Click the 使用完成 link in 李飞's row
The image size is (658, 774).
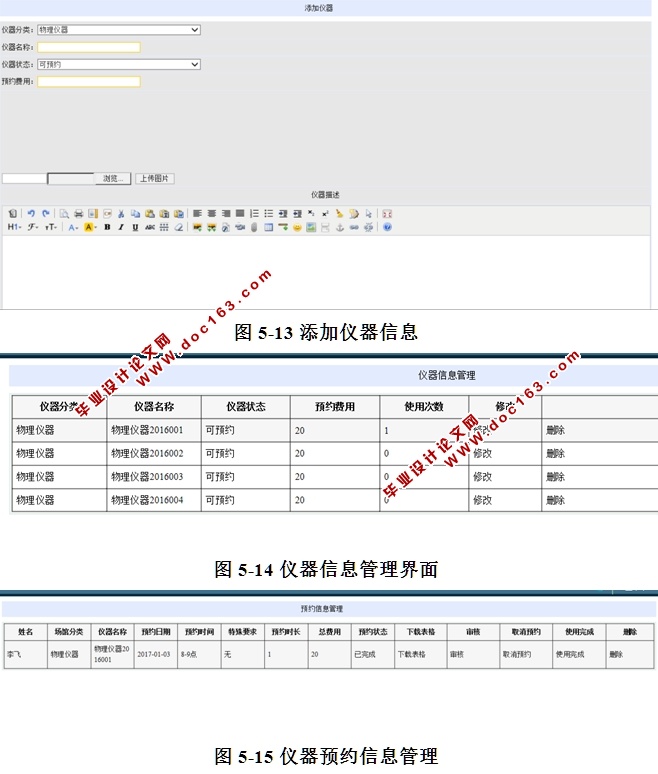pos(570,654)
